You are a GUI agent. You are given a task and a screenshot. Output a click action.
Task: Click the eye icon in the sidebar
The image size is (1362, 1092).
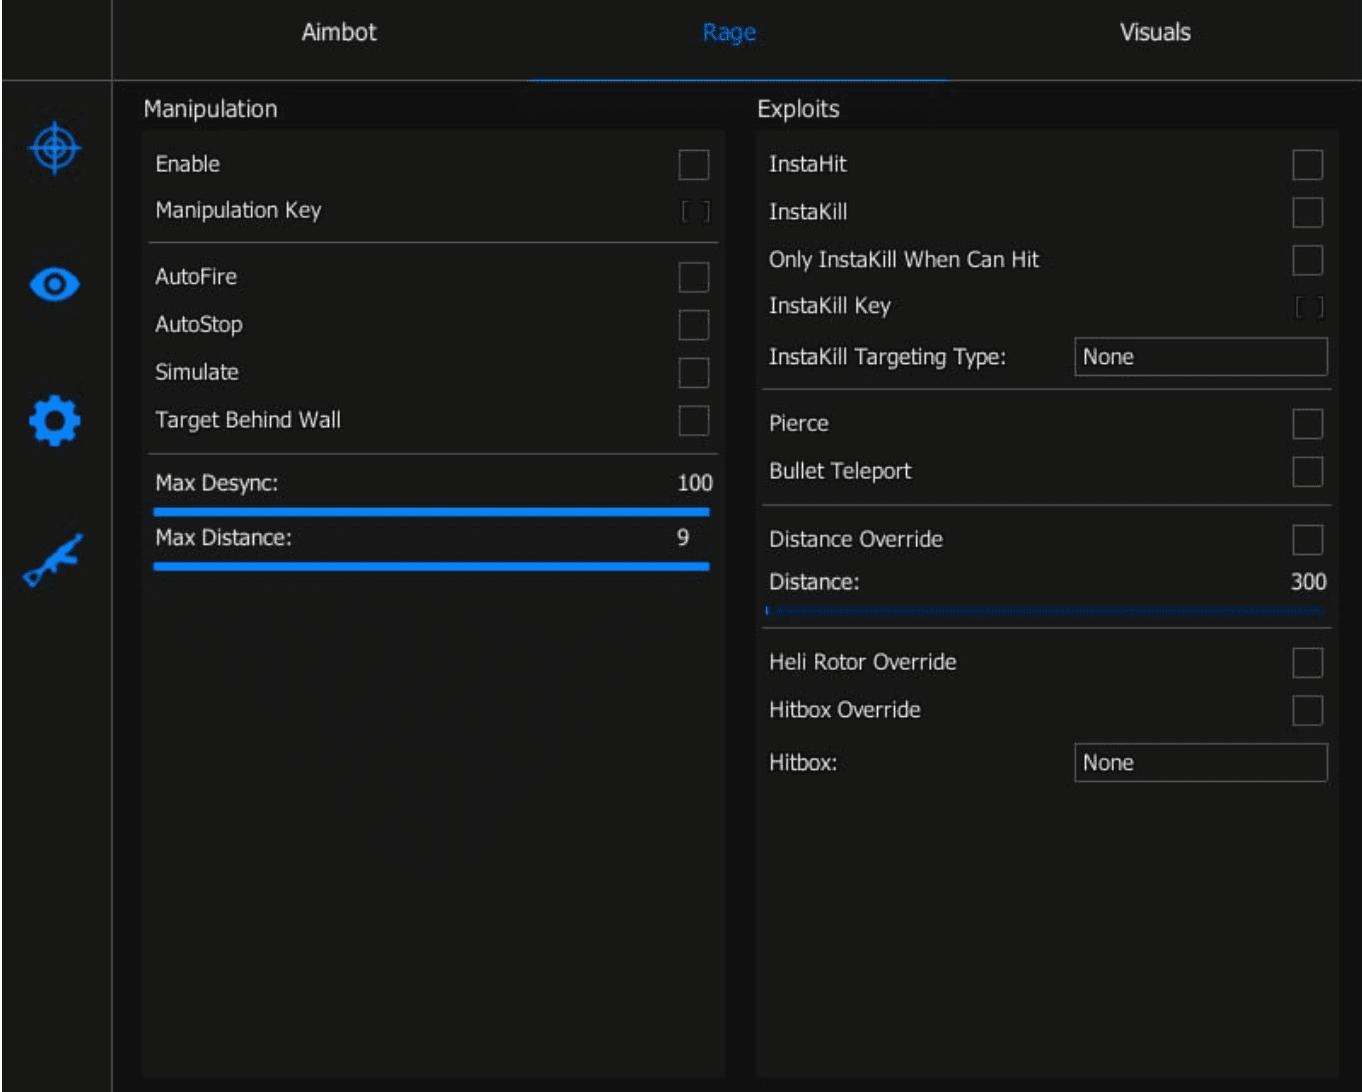[55, 285]
